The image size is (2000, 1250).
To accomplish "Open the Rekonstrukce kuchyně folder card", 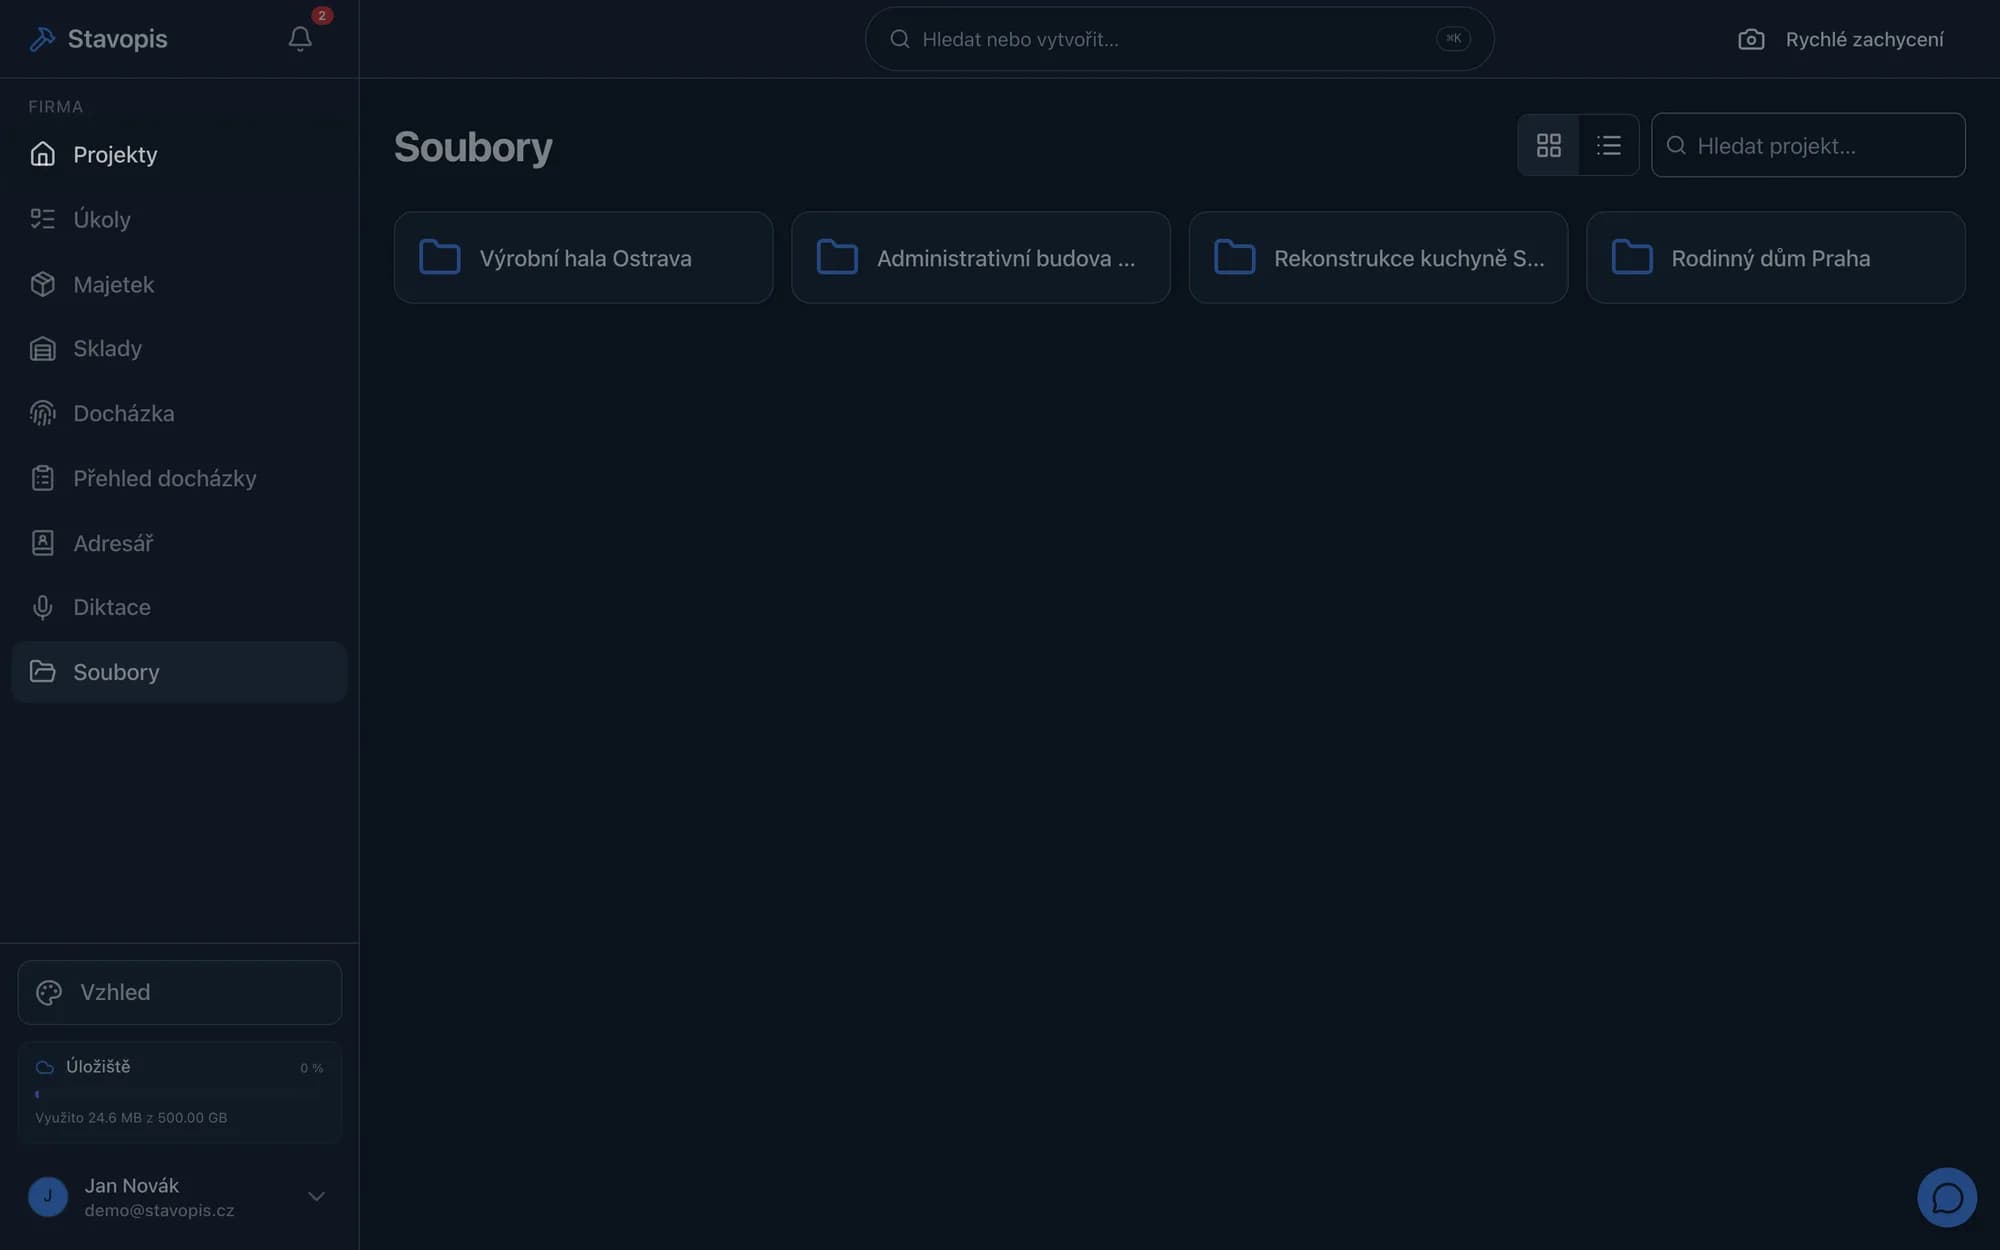I will coord(1378,257).
